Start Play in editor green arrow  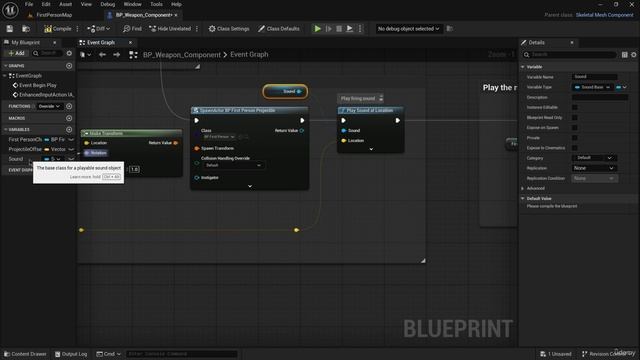tap(317, 29)
